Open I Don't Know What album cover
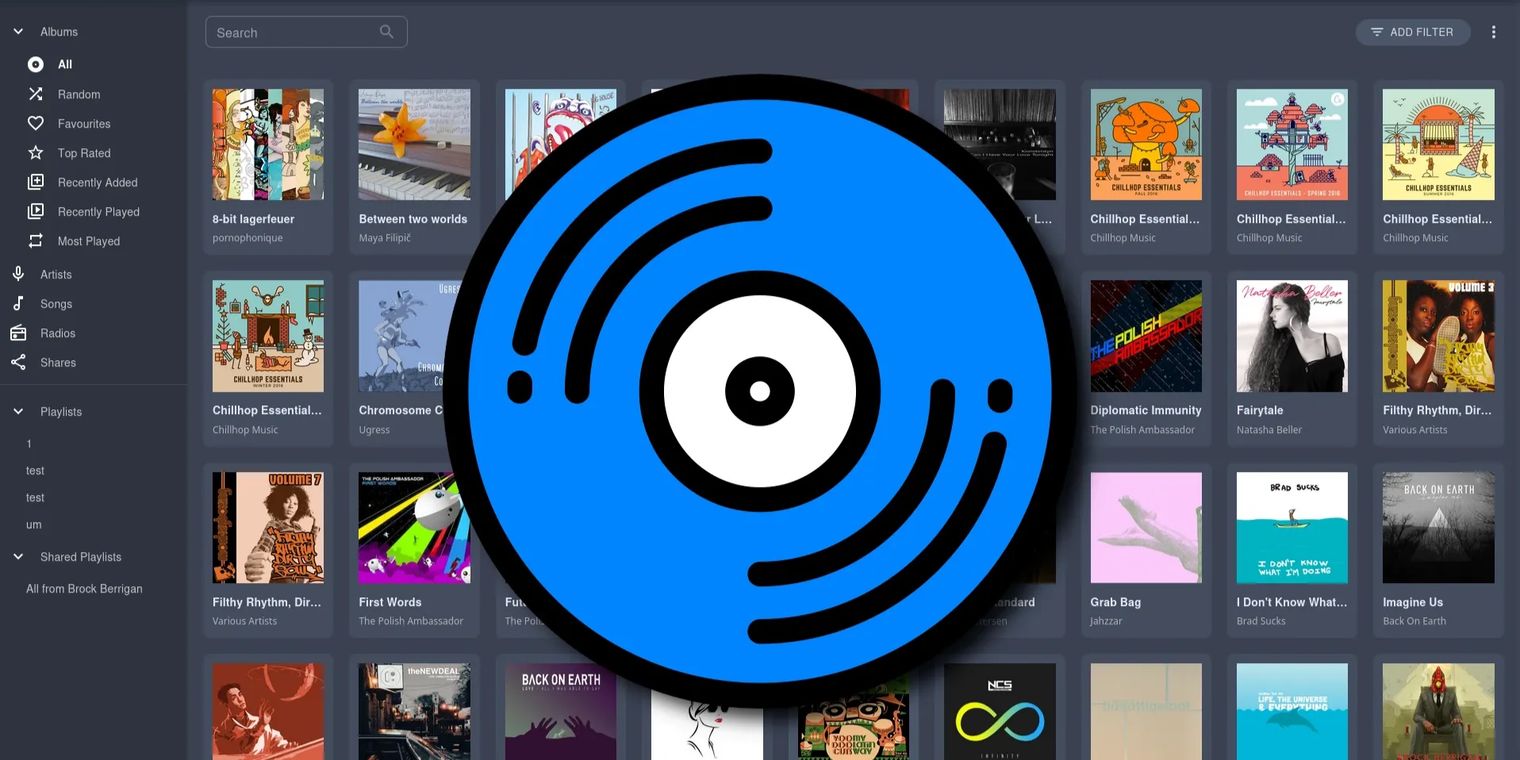Screen dimensions: 1520x760 pos(1292,528)
